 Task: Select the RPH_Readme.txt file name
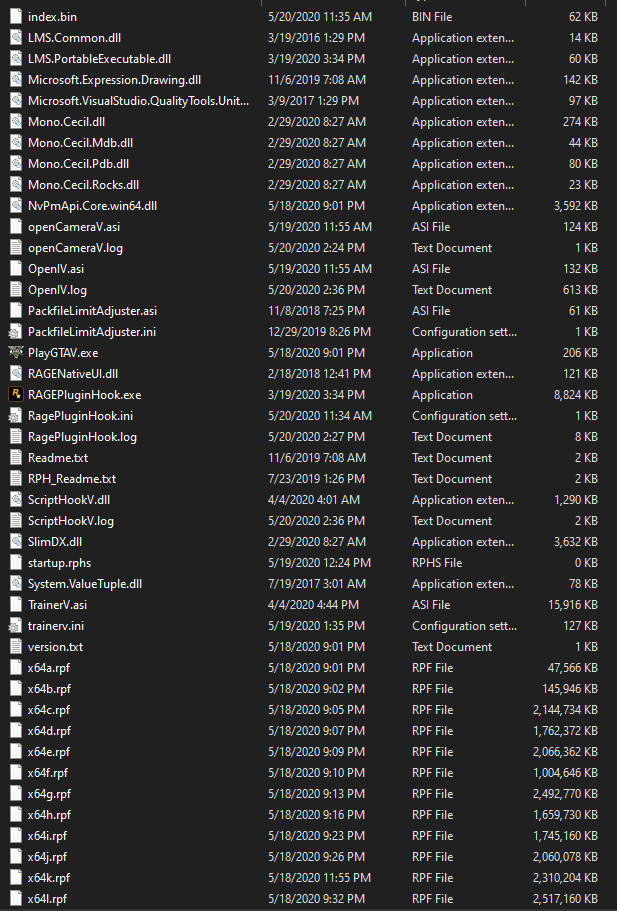point(72,479)
